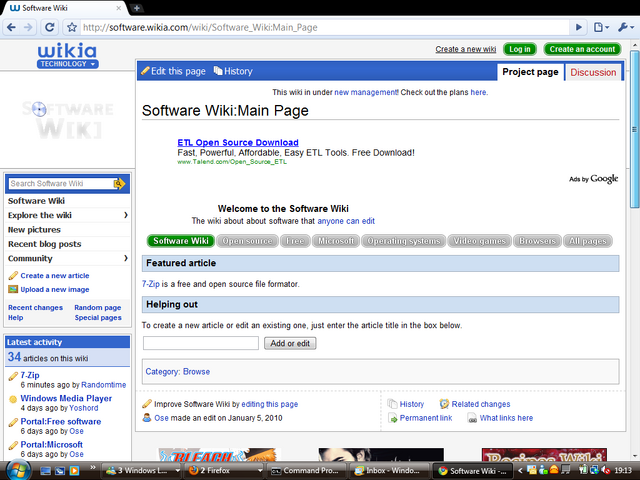Click Create an account button
The width and height of the screenshot is (640, 480).
582,49
